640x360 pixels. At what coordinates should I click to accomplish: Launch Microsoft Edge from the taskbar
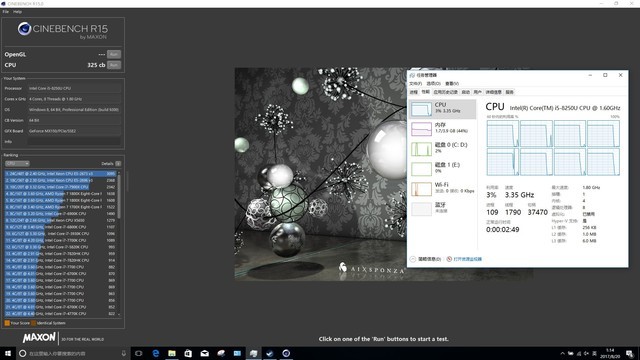pyautogui.click(x=156, y=353)
